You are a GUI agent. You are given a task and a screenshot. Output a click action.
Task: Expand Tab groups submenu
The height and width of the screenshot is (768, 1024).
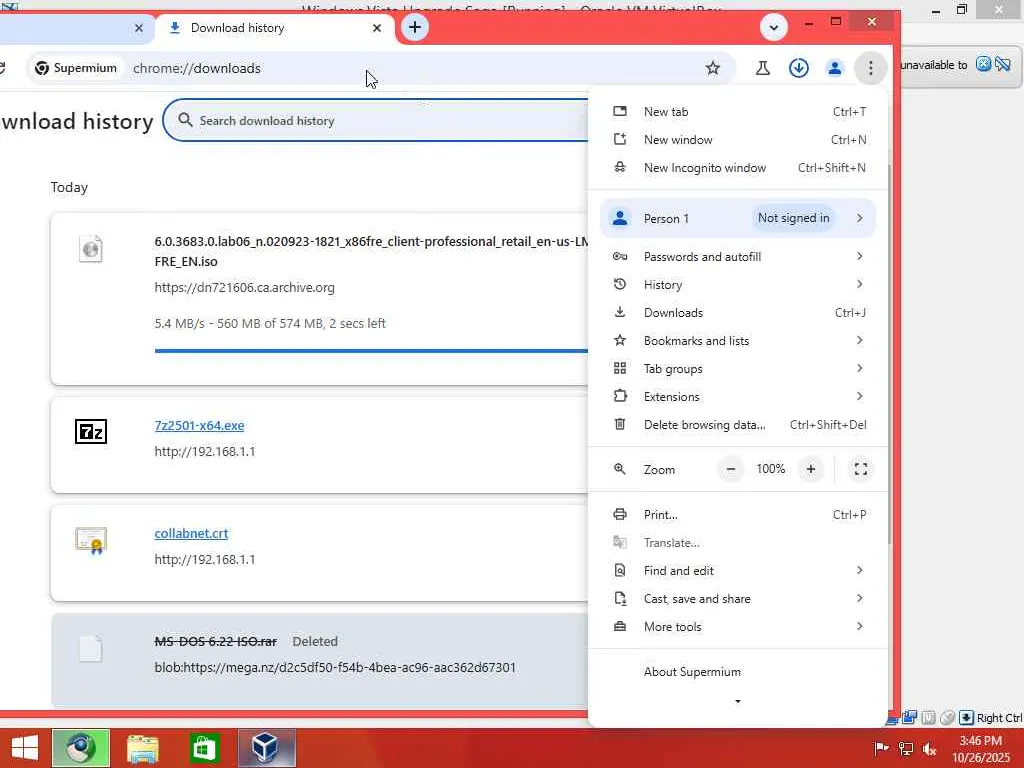tap(739, 369)
